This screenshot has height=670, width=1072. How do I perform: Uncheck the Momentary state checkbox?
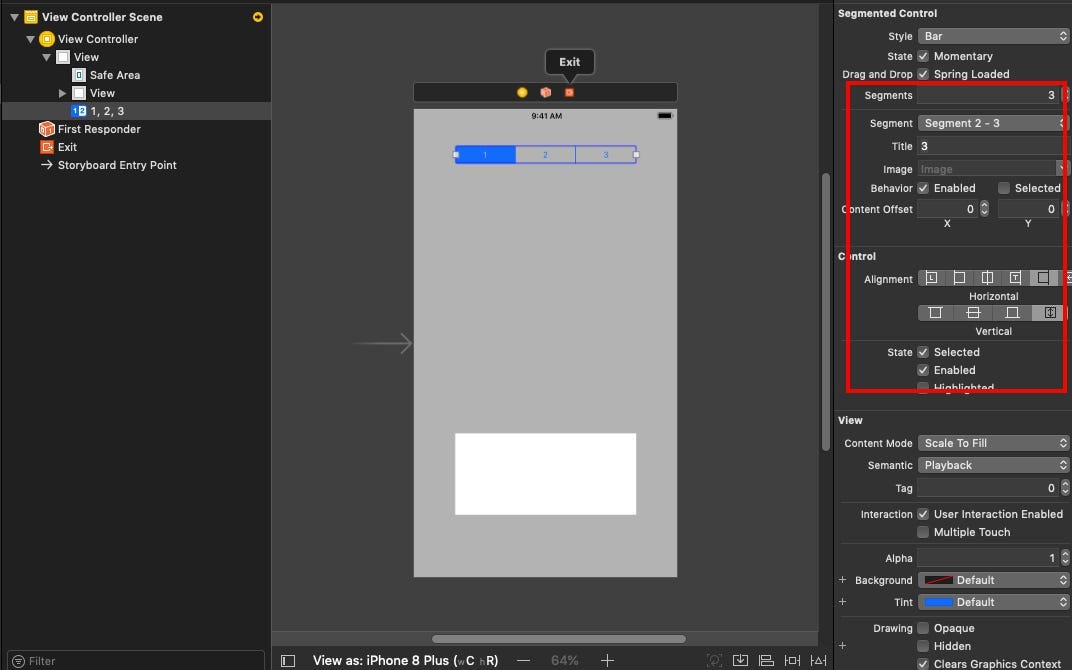(x=924, y=56)
